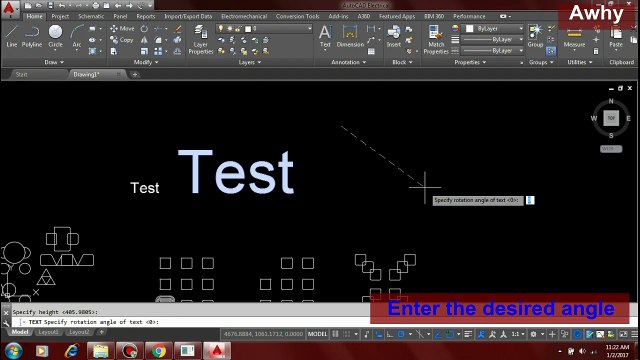Select the Text annotation tool
The width and height of the screenshot is (640, 360).
[x=325, y=36]
